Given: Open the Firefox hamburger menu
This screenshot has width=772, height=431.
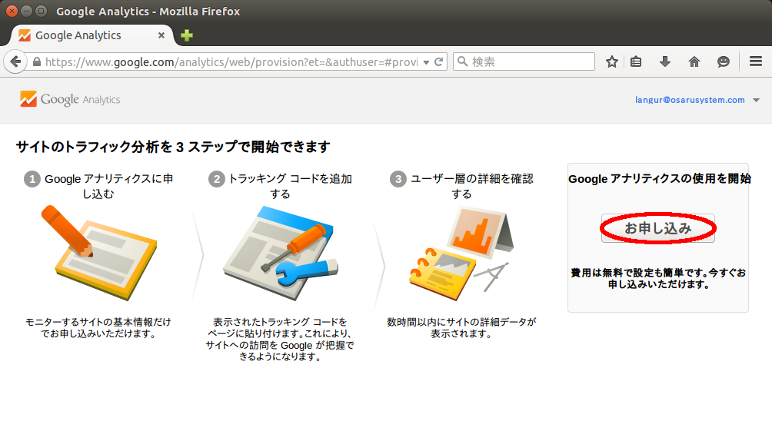Looking at the screenshot, I should [x=756, y=62].
